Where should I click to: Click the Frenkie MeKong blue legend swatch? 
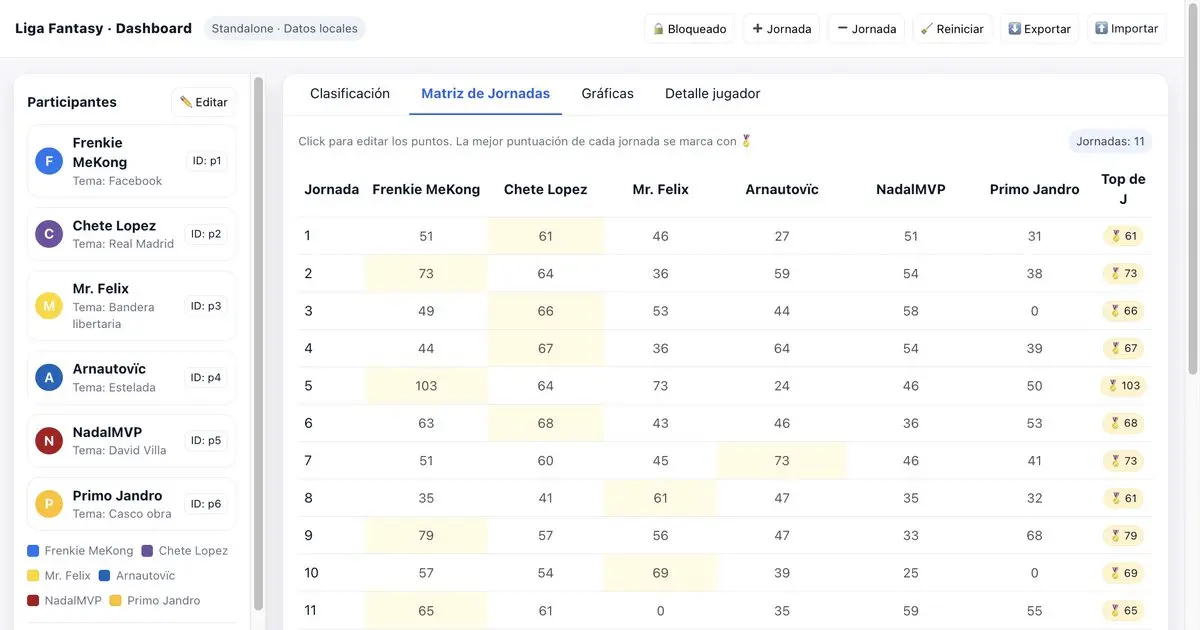coord(33,551)
